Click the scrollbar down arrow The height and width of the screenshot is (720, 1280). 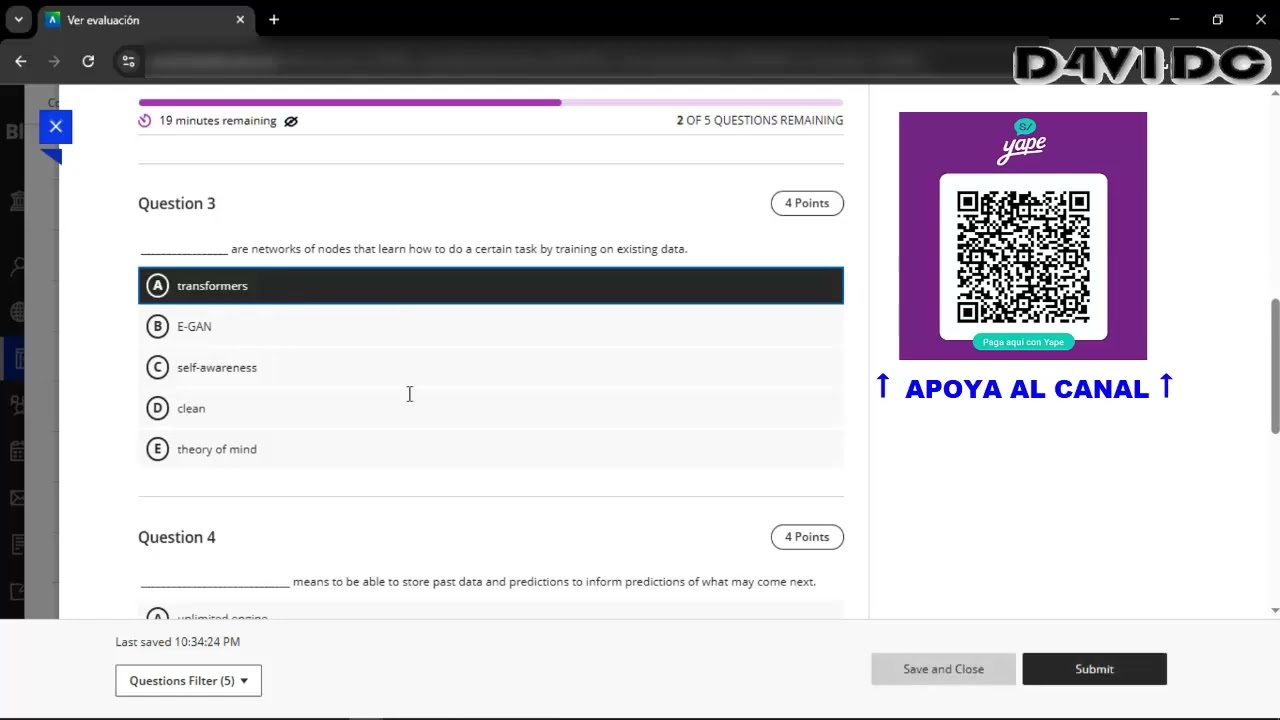pyautogui.click(x=1274, y=610)
